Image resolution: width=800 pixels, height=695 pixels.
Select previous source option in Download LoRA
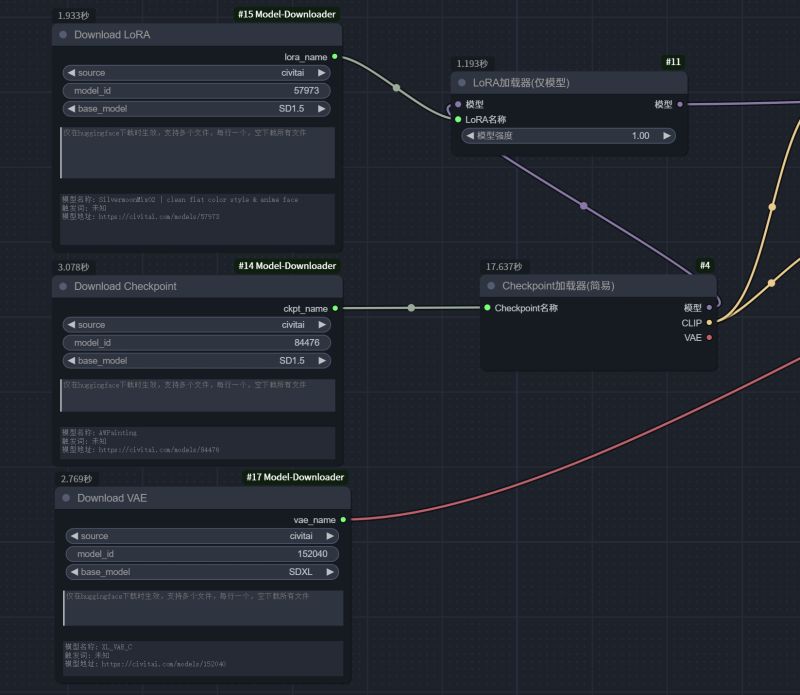71,72
